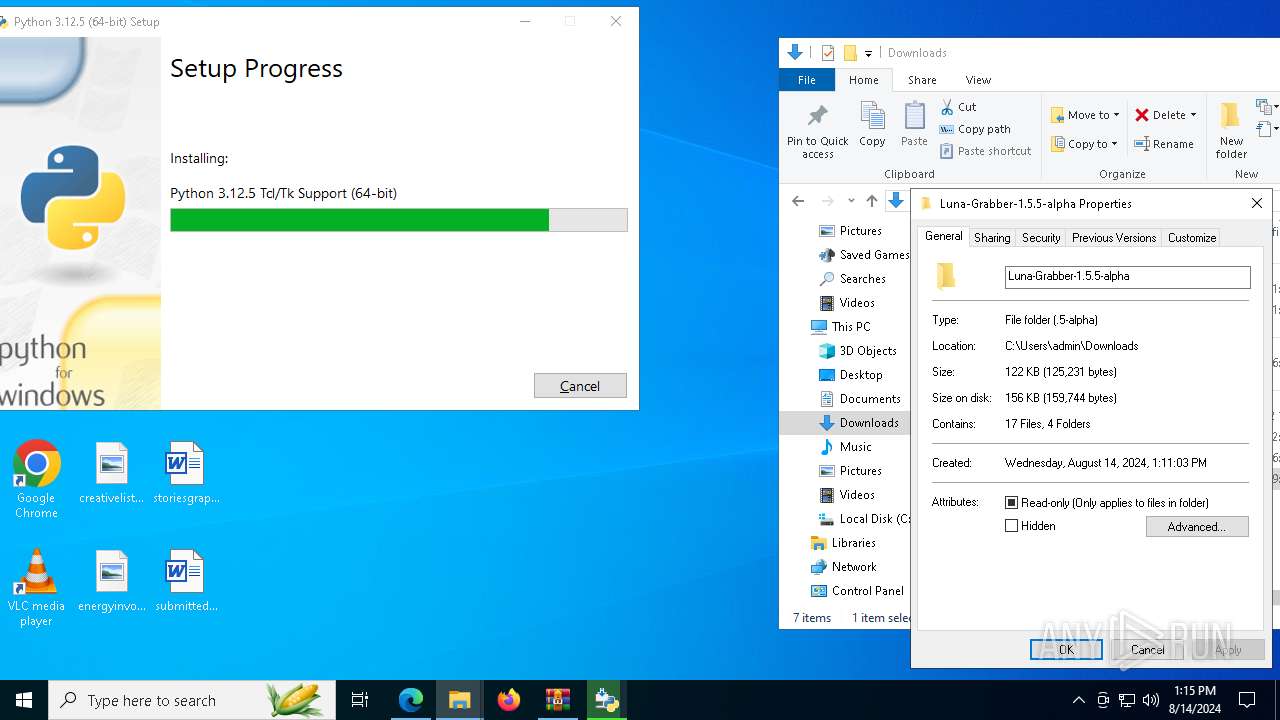Click the New folder icon
Image resolution: width=1280 pixels, height=720 pixels.
tap(1231, 117)
